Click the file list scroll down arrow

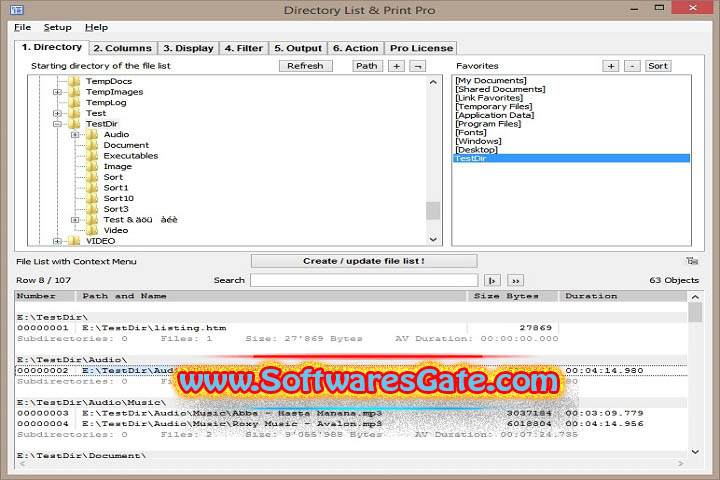click(695, 452)
